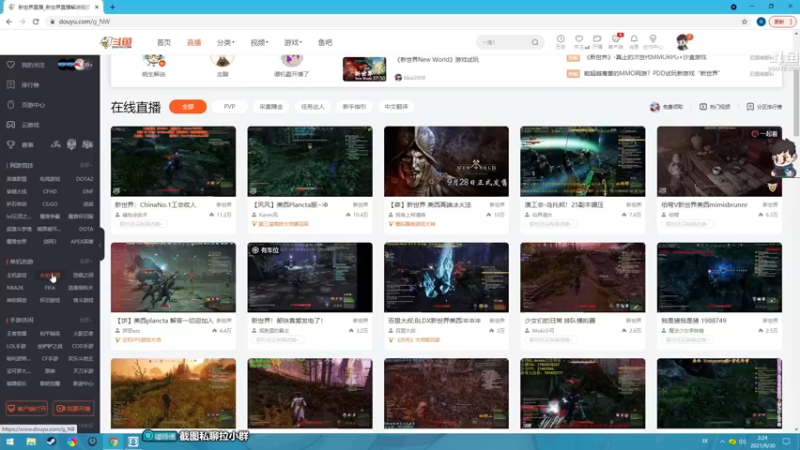Reload the page with browser refresh icon
800x450 pixels.
click(36, 21)
